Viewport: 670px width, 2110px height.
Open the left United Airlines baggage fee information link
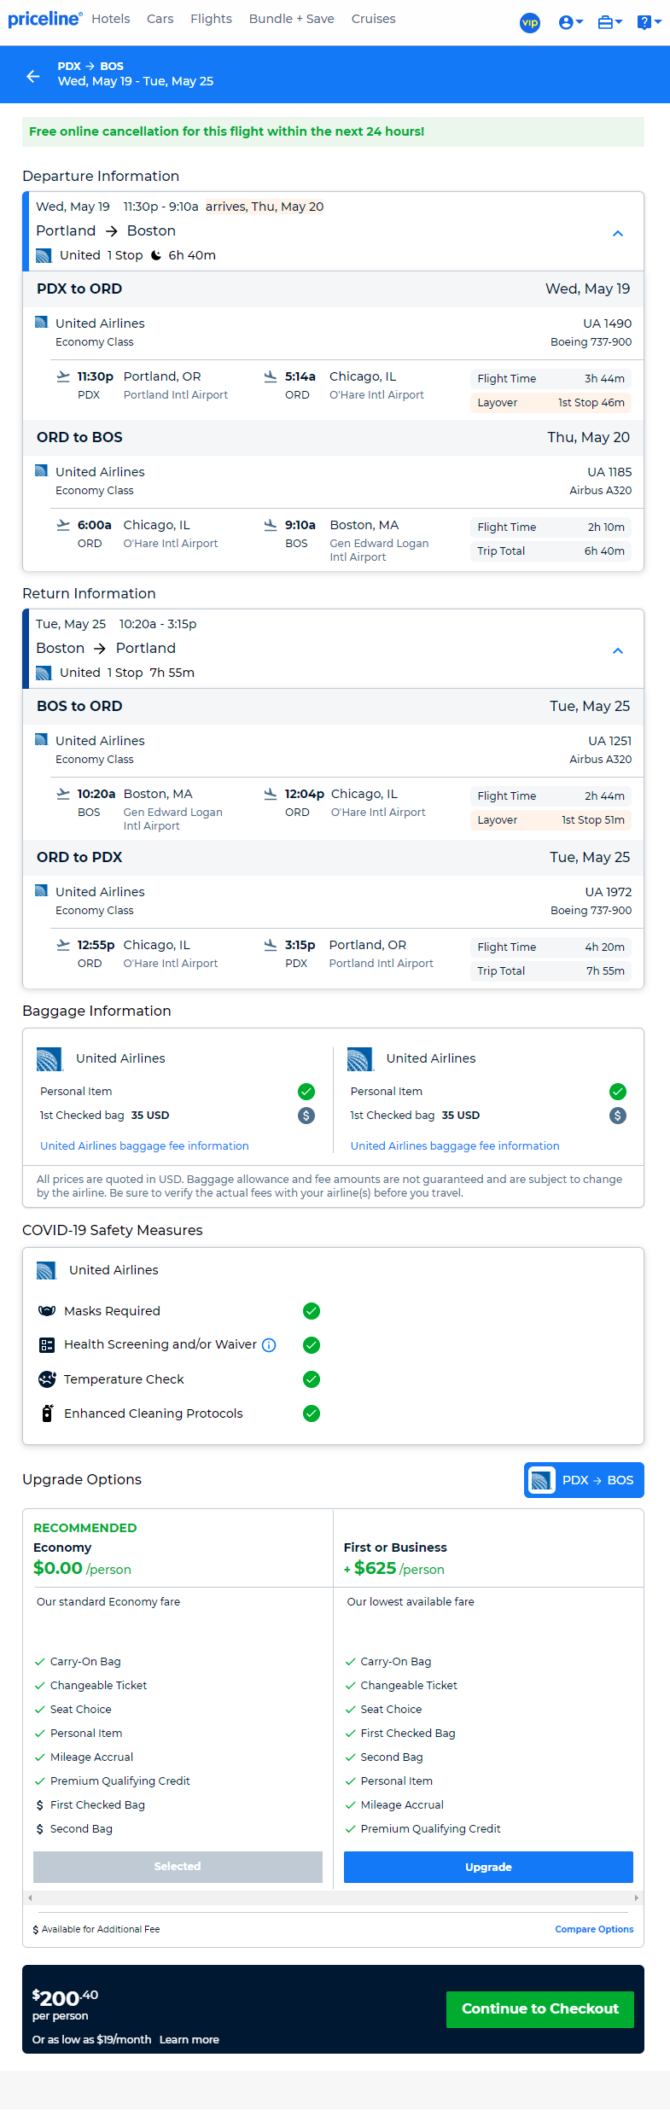coord(144,1146)
